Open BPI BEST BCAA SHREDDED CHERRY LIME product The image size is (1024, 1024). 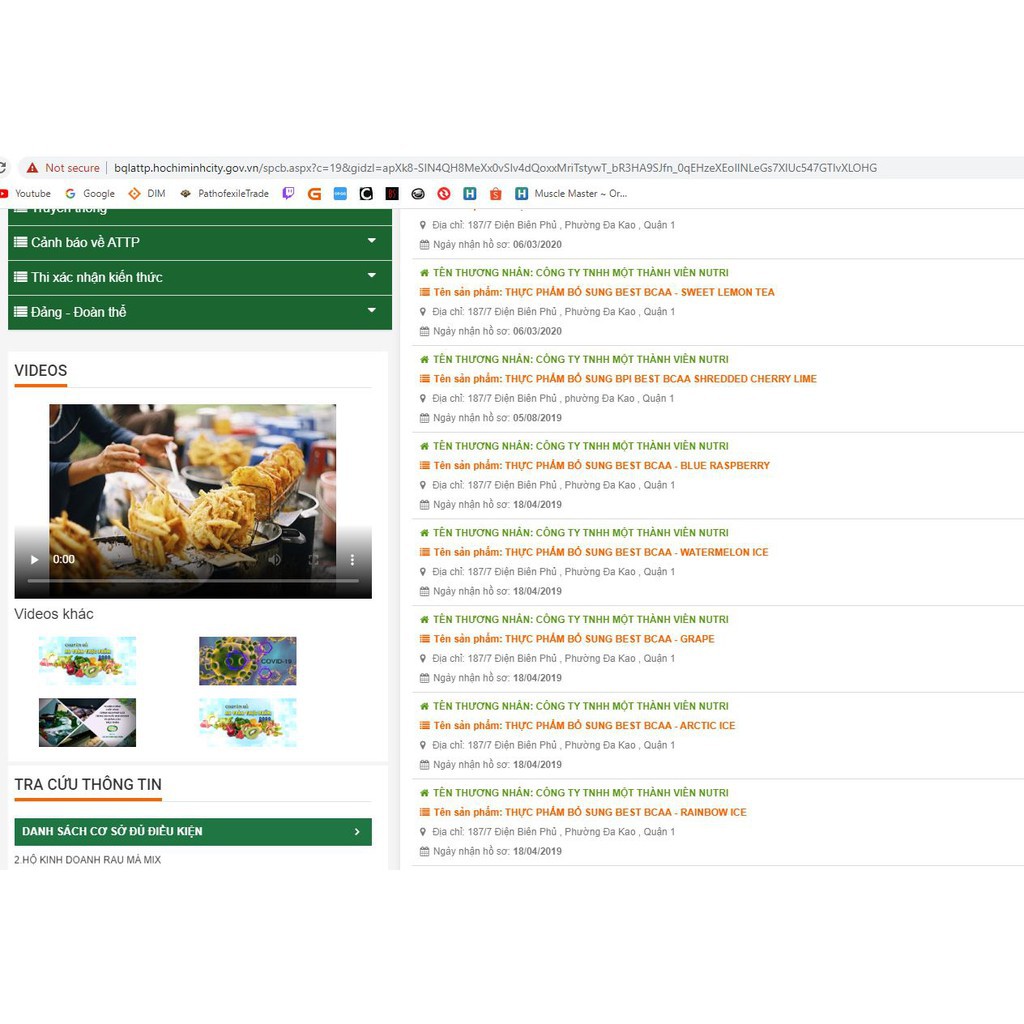624,379
